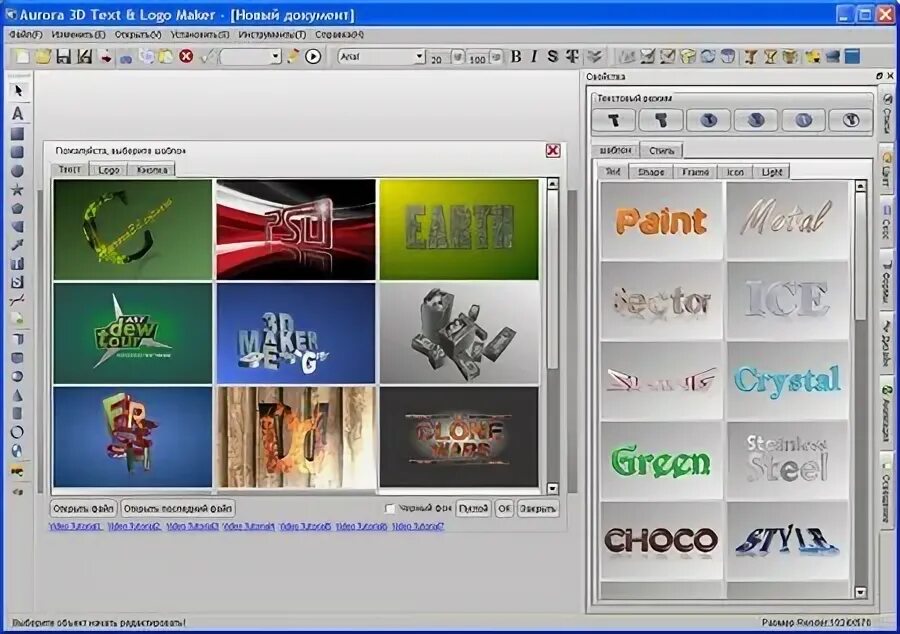Switch to the Стиль tab
Screen dimensions: 900x634
[x=661, y=150]
